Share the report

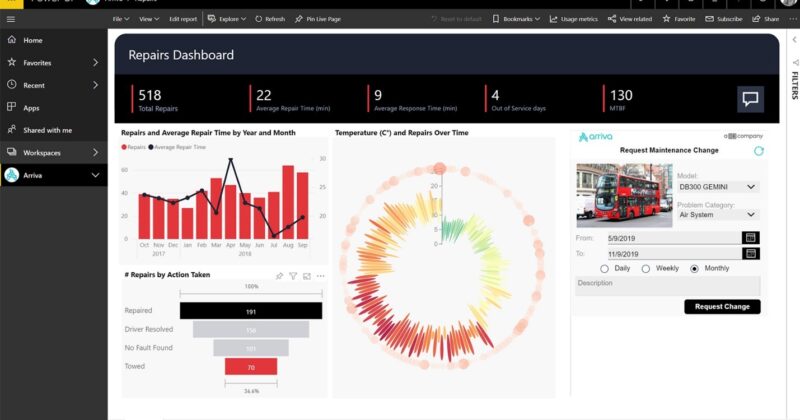pyautogui.click(x=766, y=19)
